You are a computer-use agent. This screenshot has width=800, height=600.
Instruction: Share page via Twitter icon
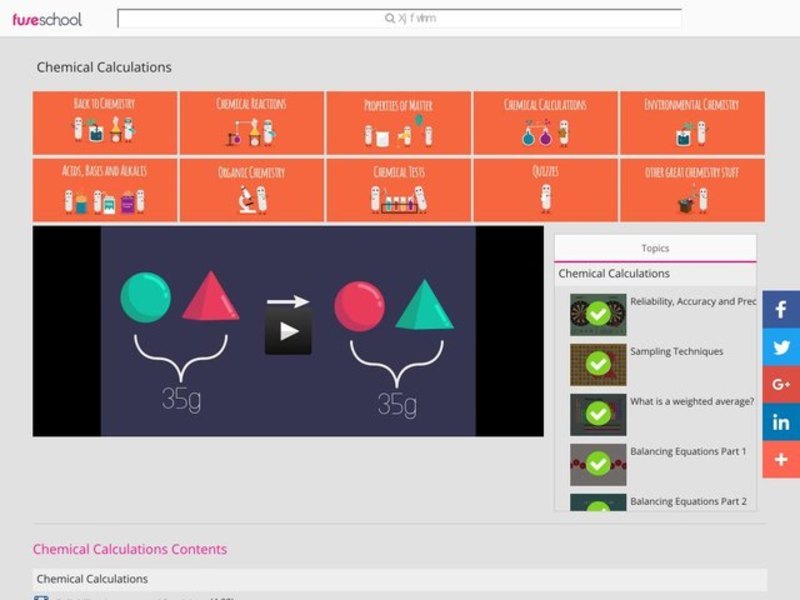[781, 348]
